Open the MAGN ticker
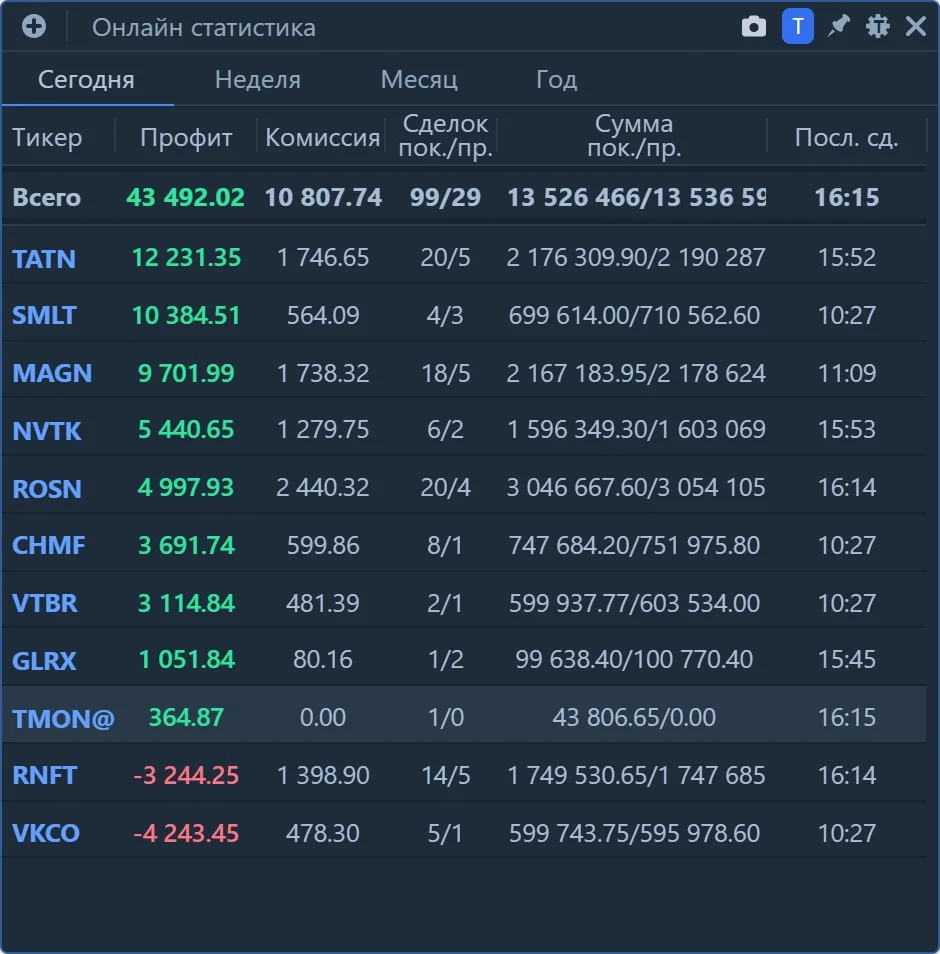 tap(52, 373)
